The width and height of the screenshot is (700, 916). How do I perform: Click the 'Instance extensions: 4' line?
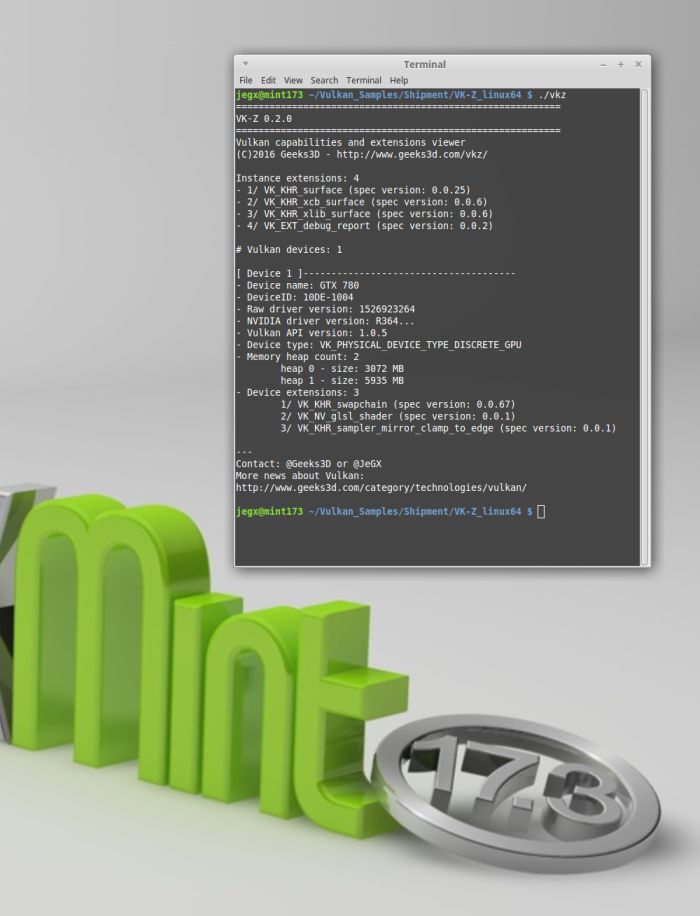(x=297, y=178)
